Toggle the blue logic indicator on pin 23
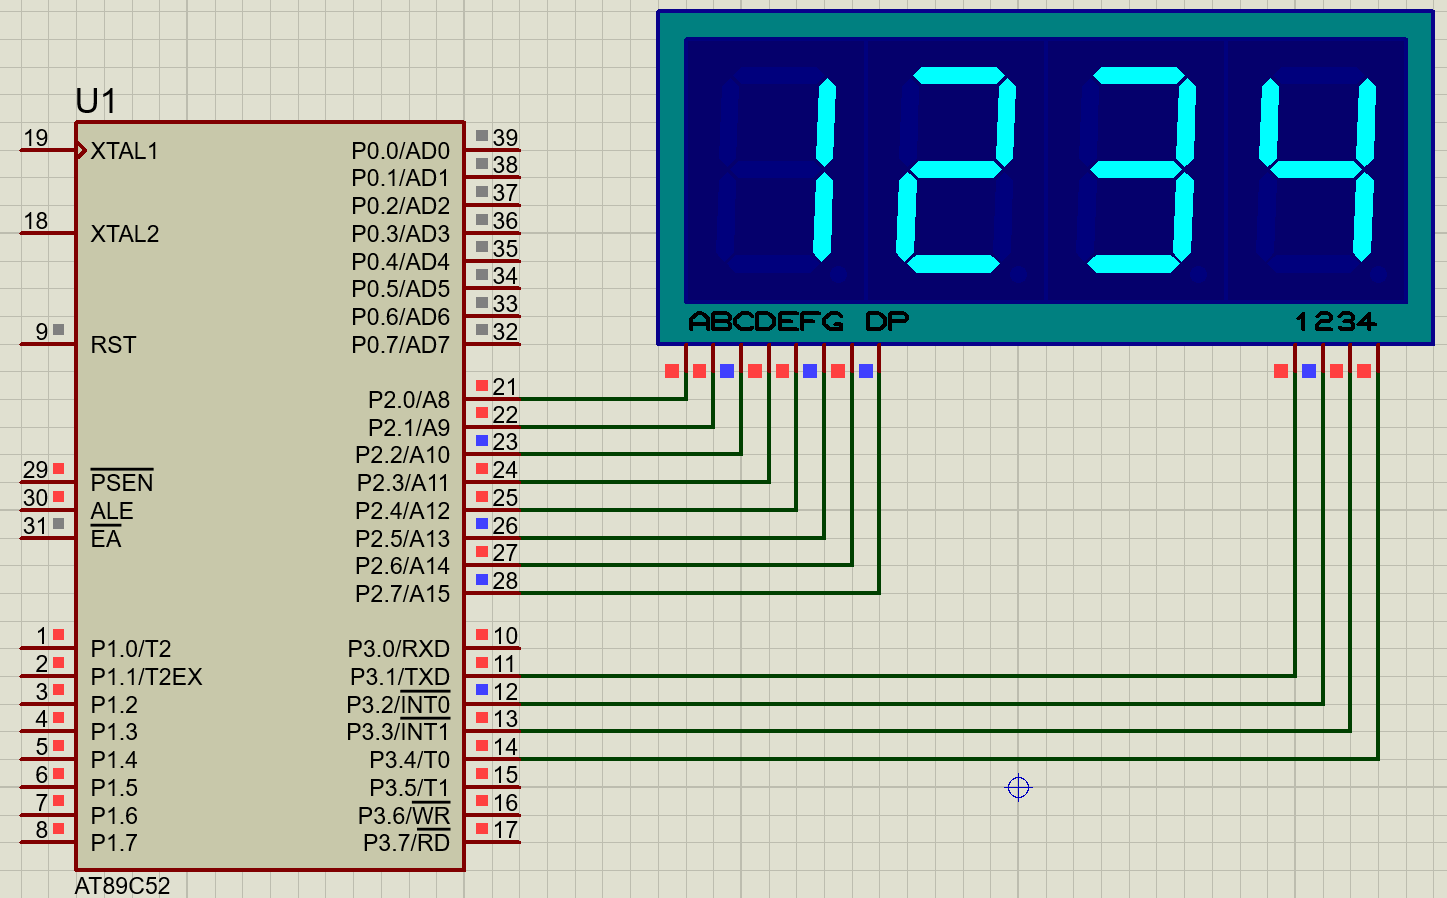Viewport: 1447px width, 898px height. pyautogui.click(x=483, y=438)
